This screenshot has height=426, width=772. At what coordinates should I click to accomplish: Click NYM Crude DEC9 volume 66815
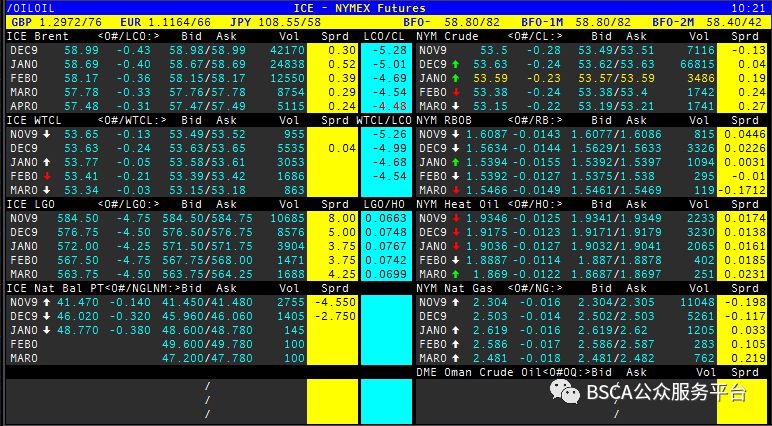click(x=697, y=65)
